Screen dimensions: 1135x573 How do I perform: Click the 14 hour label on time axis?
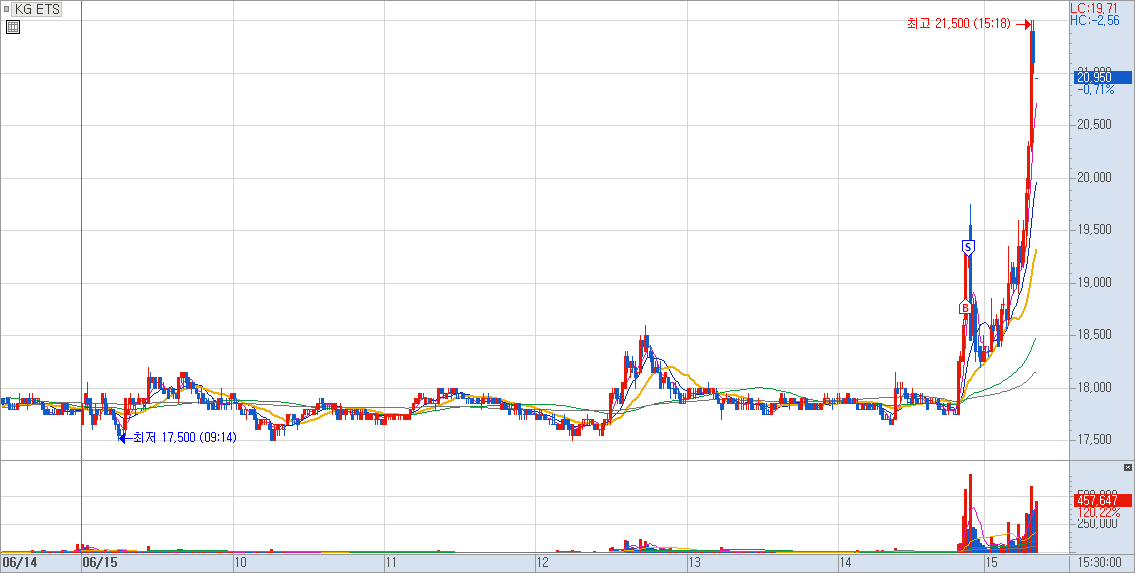coord(845,562)
